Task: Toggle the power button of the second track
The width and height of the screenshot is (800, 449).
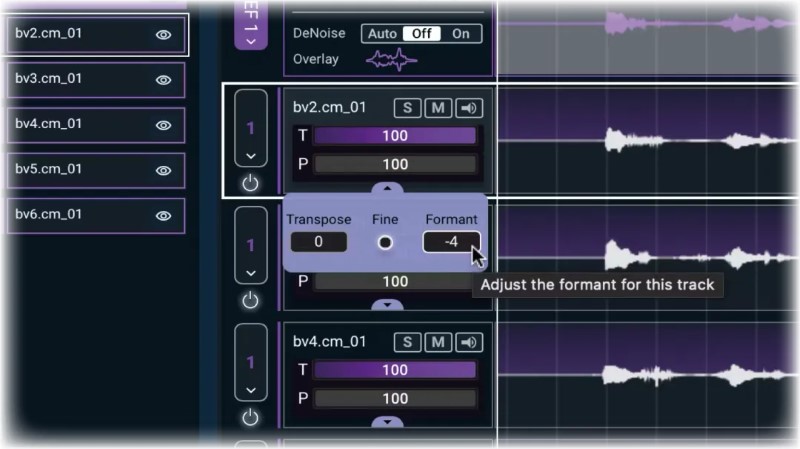Action: click(250, 301)
